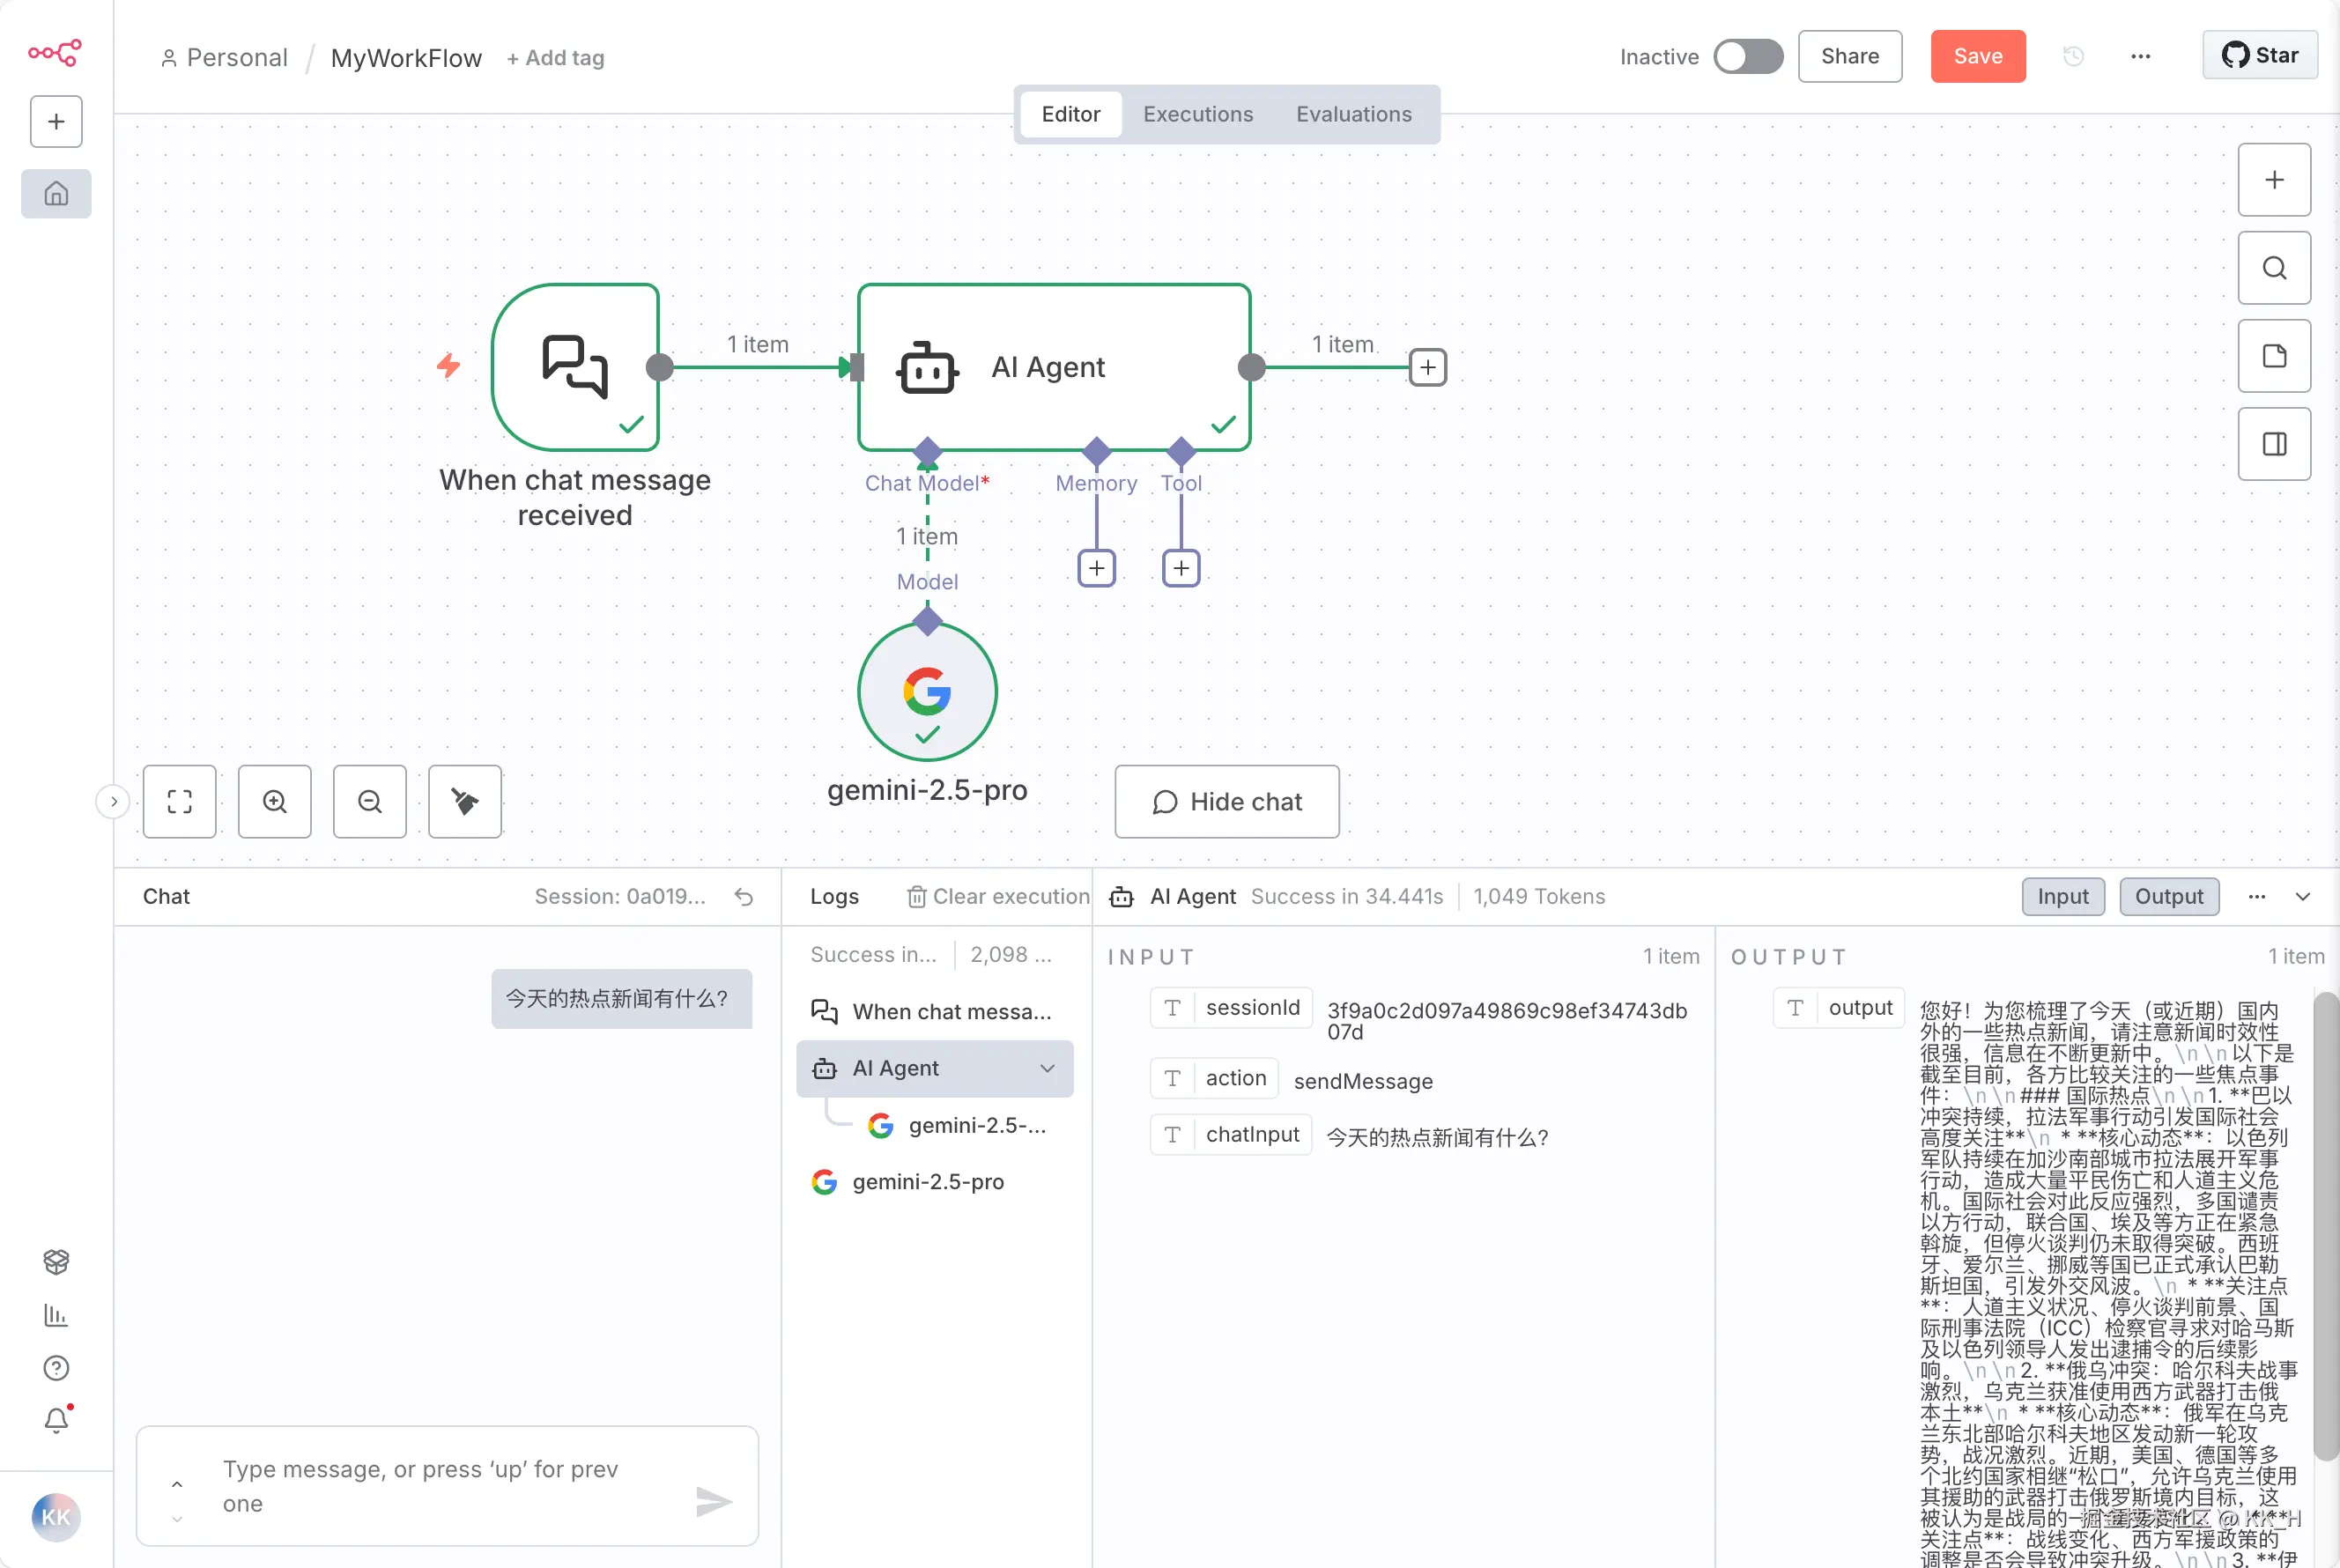Click the tidy up nodes icon
The image size is (2340, 1568).
click(x=465, y=801)
